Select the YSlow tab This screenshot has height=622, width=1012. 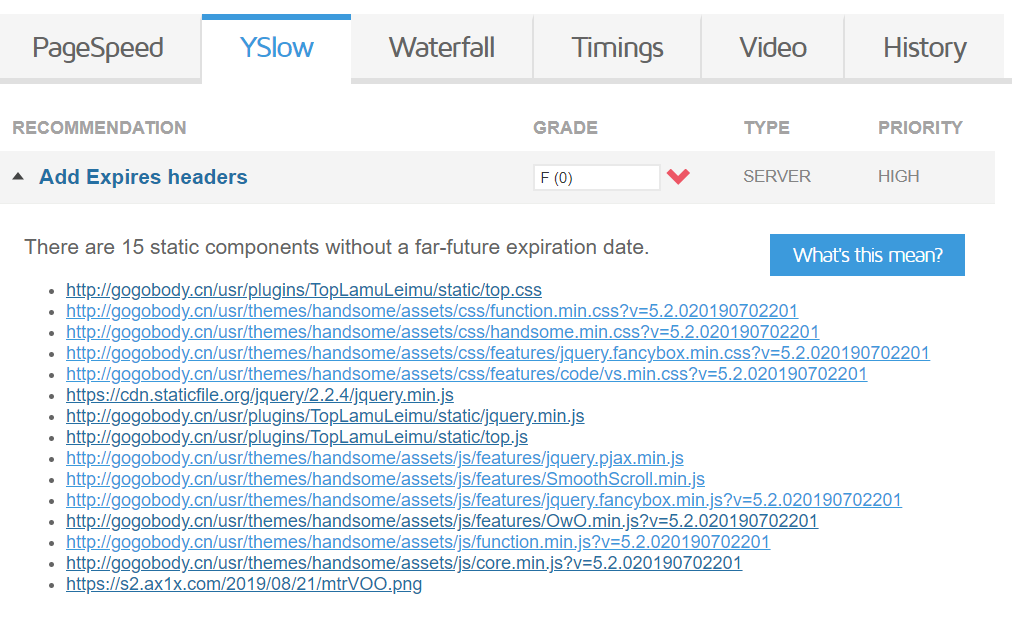(x=276, y=47)
